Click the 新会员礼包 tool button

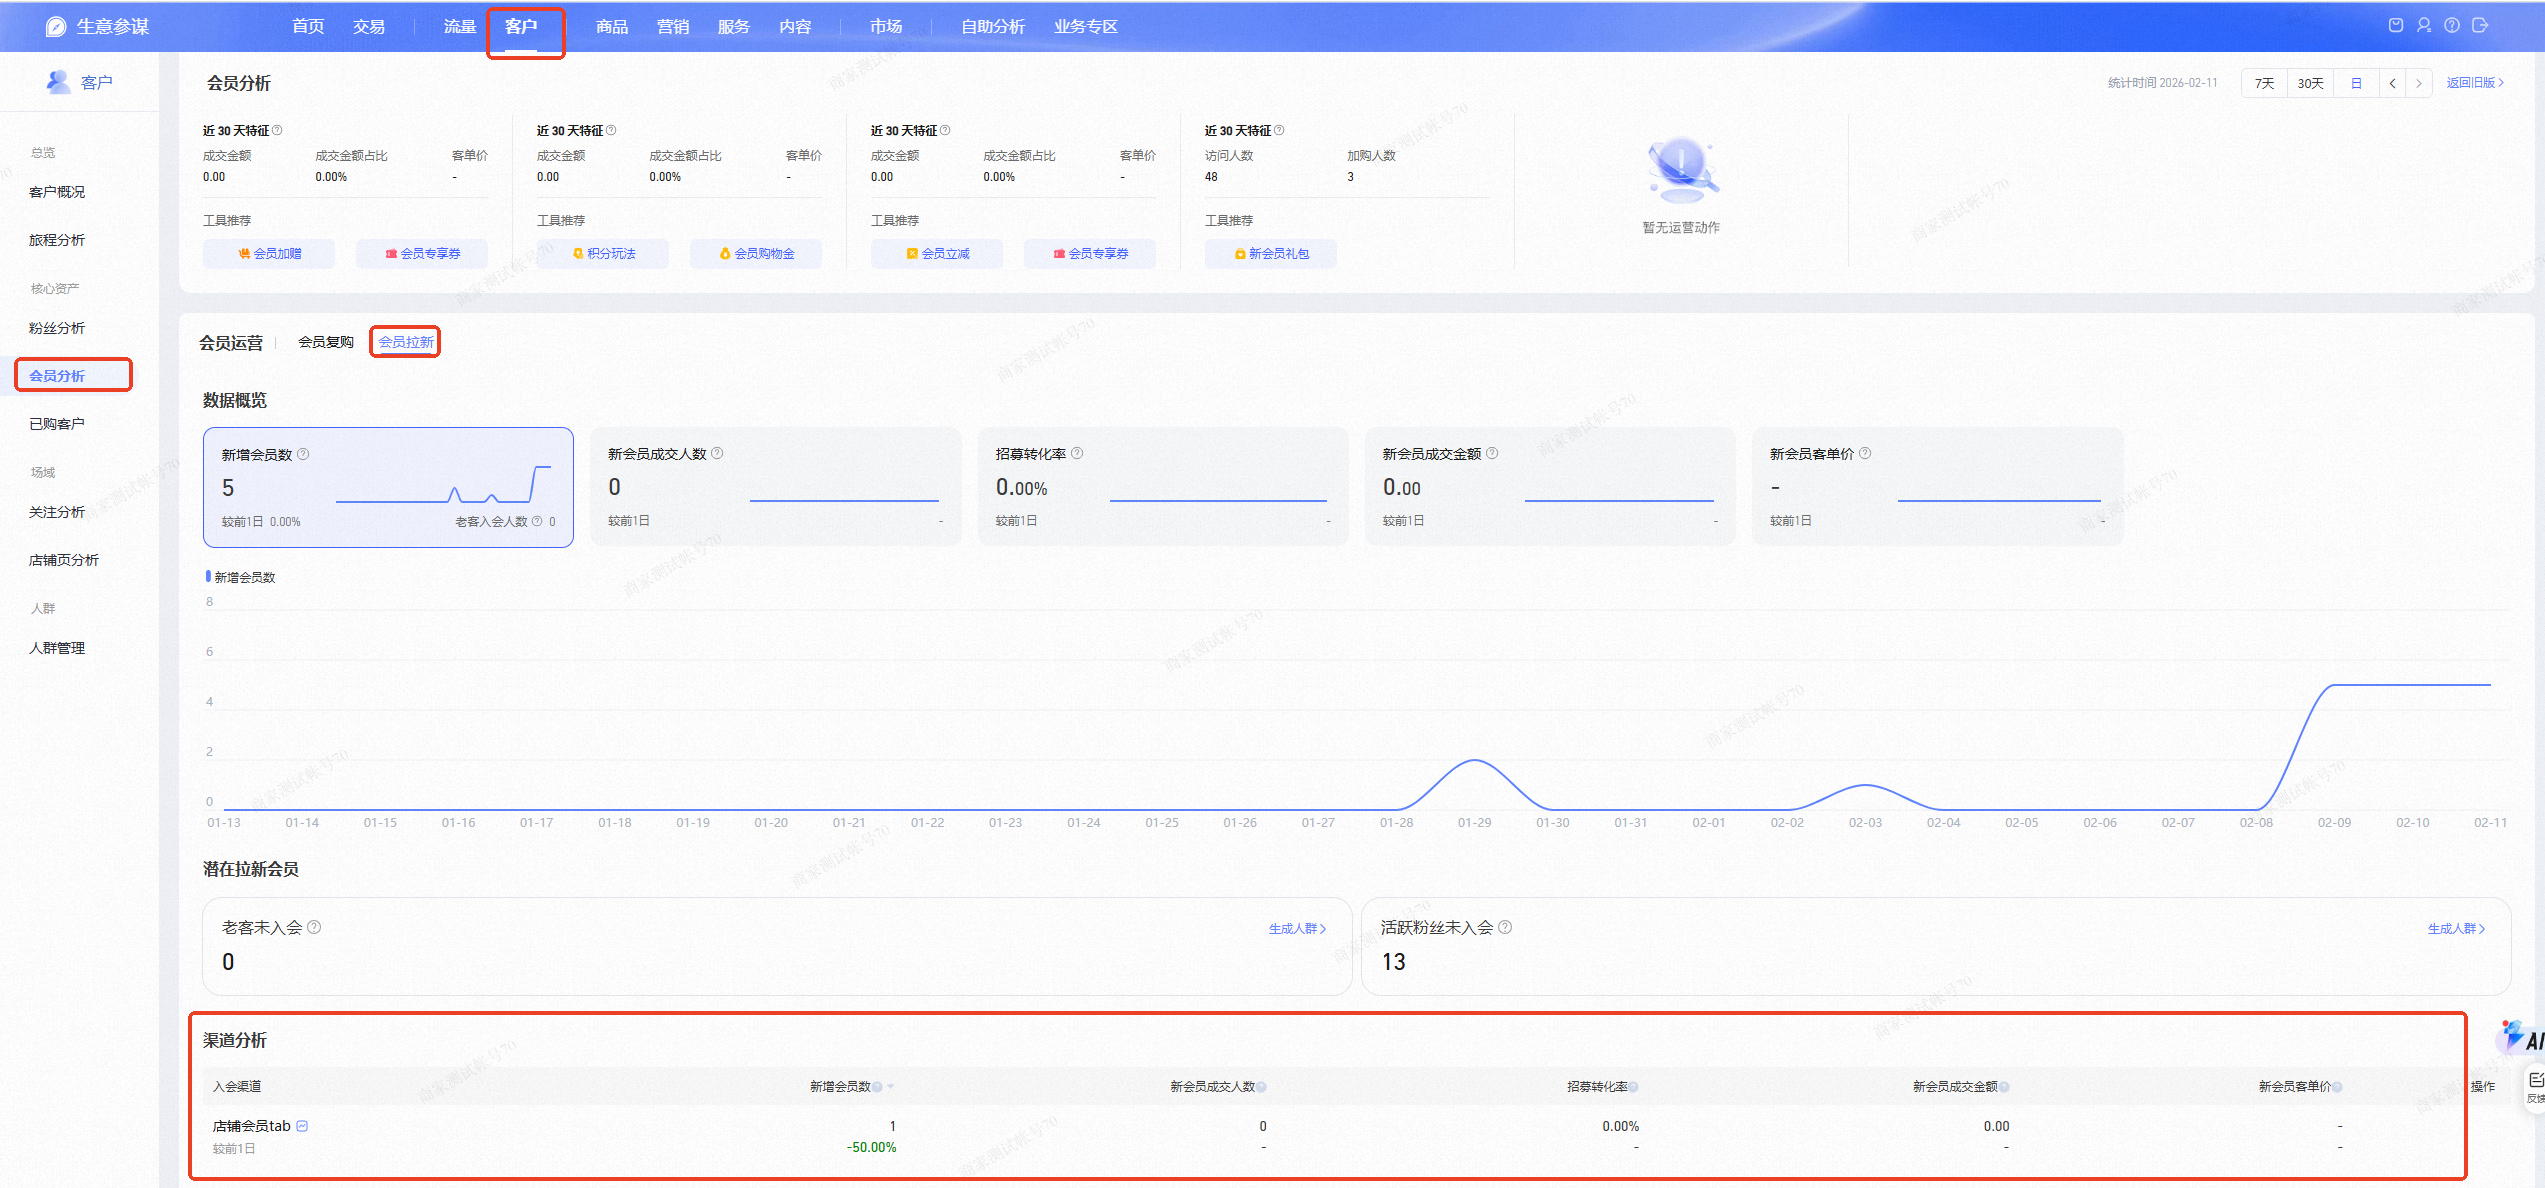(1271, 254)
